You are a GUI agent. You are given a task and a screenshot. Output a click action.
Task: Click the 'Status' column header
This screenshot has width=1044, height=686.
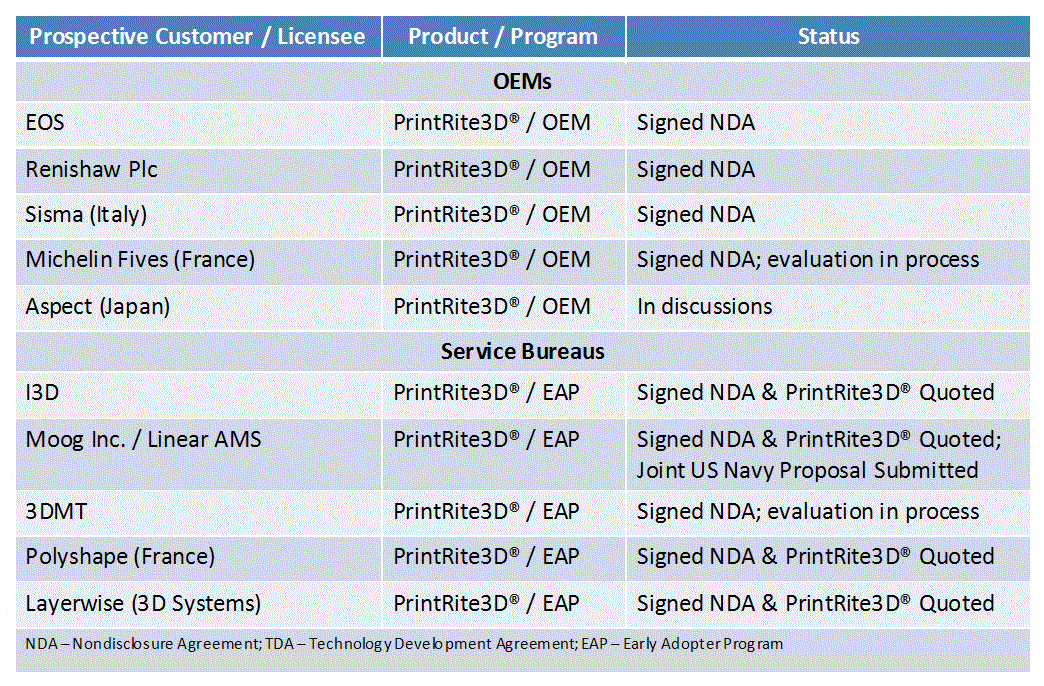click(x=828, y=37)
